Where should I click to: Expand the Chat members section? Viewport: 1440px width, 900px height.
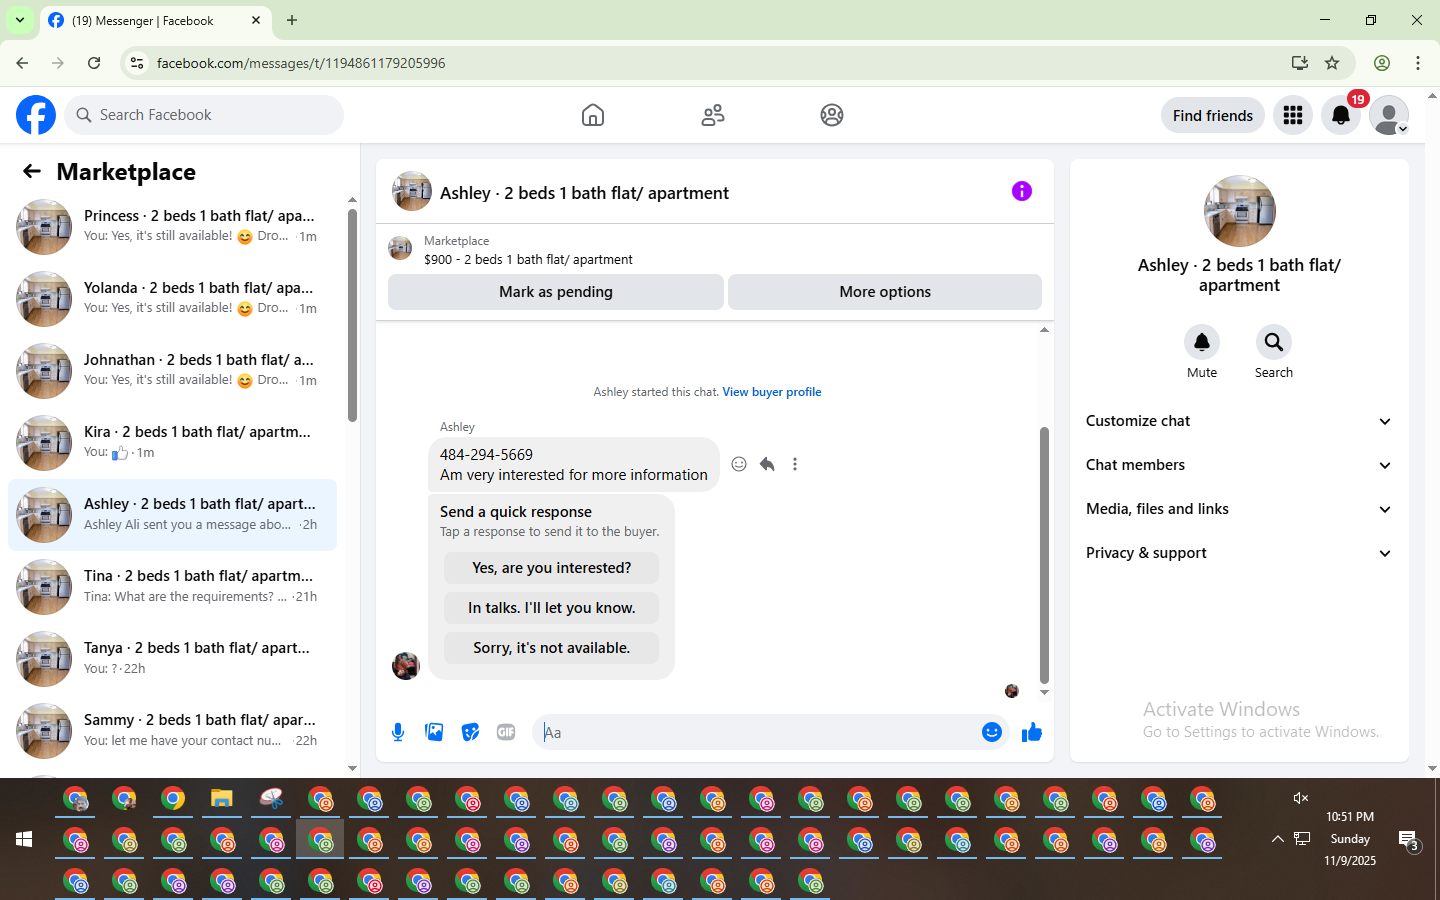[x=1240, y=465]
